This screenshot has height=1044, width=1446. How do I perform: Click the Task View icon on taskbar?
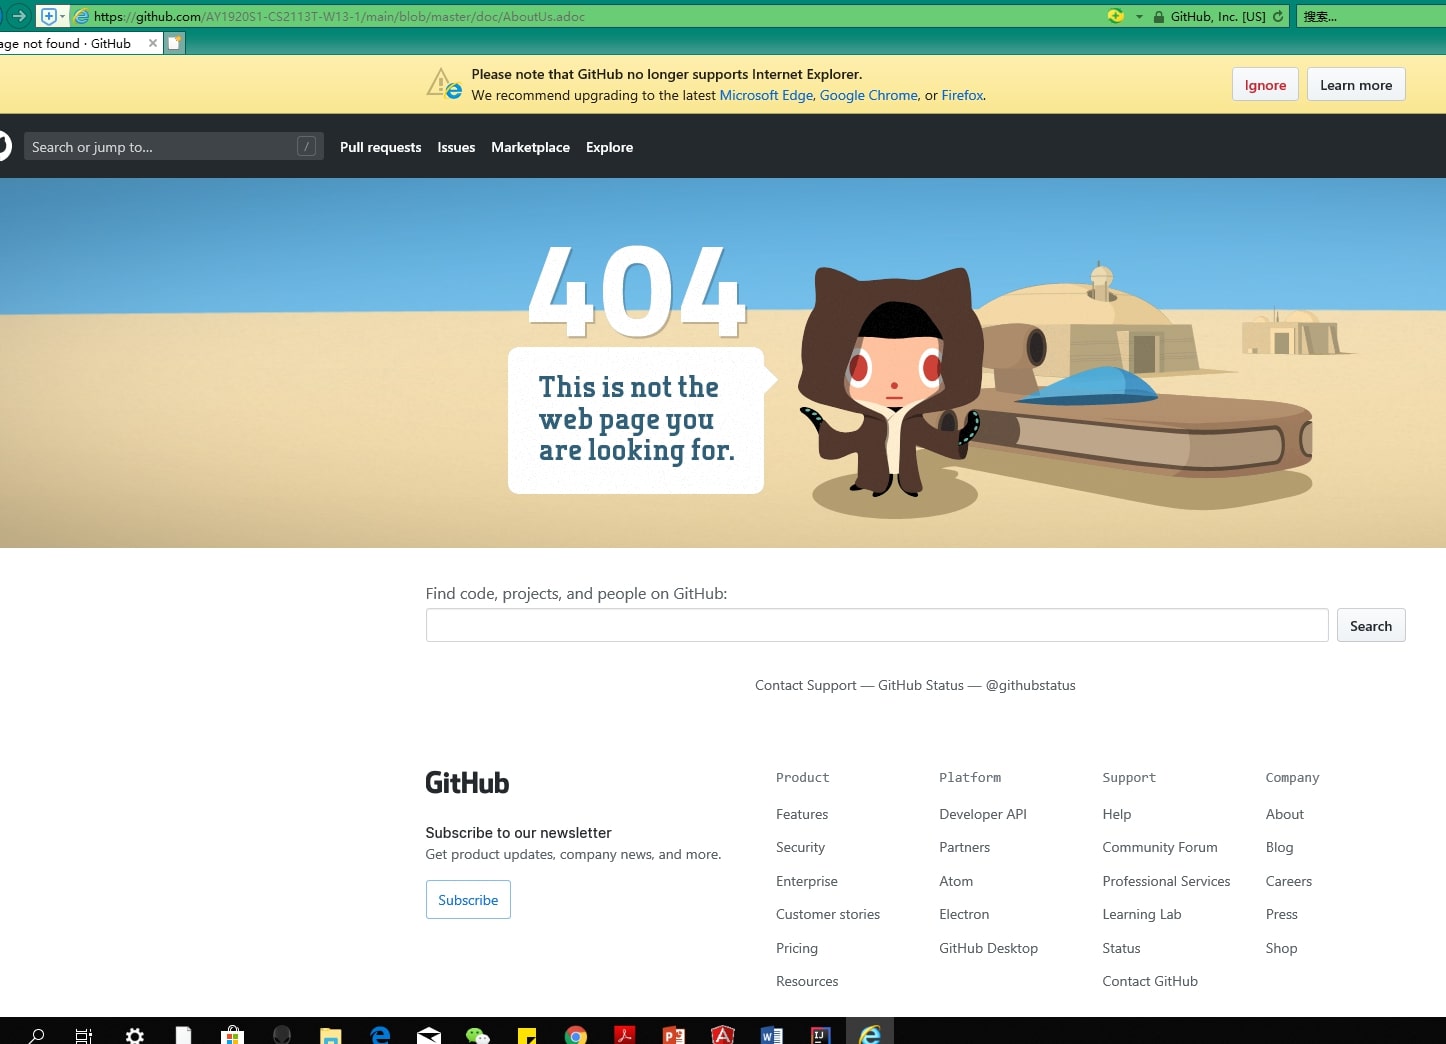coord(84,1035)
